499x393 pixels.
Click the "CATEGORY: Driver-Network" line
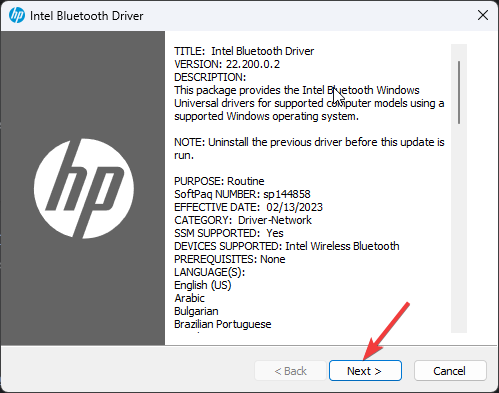click(243, 220)
